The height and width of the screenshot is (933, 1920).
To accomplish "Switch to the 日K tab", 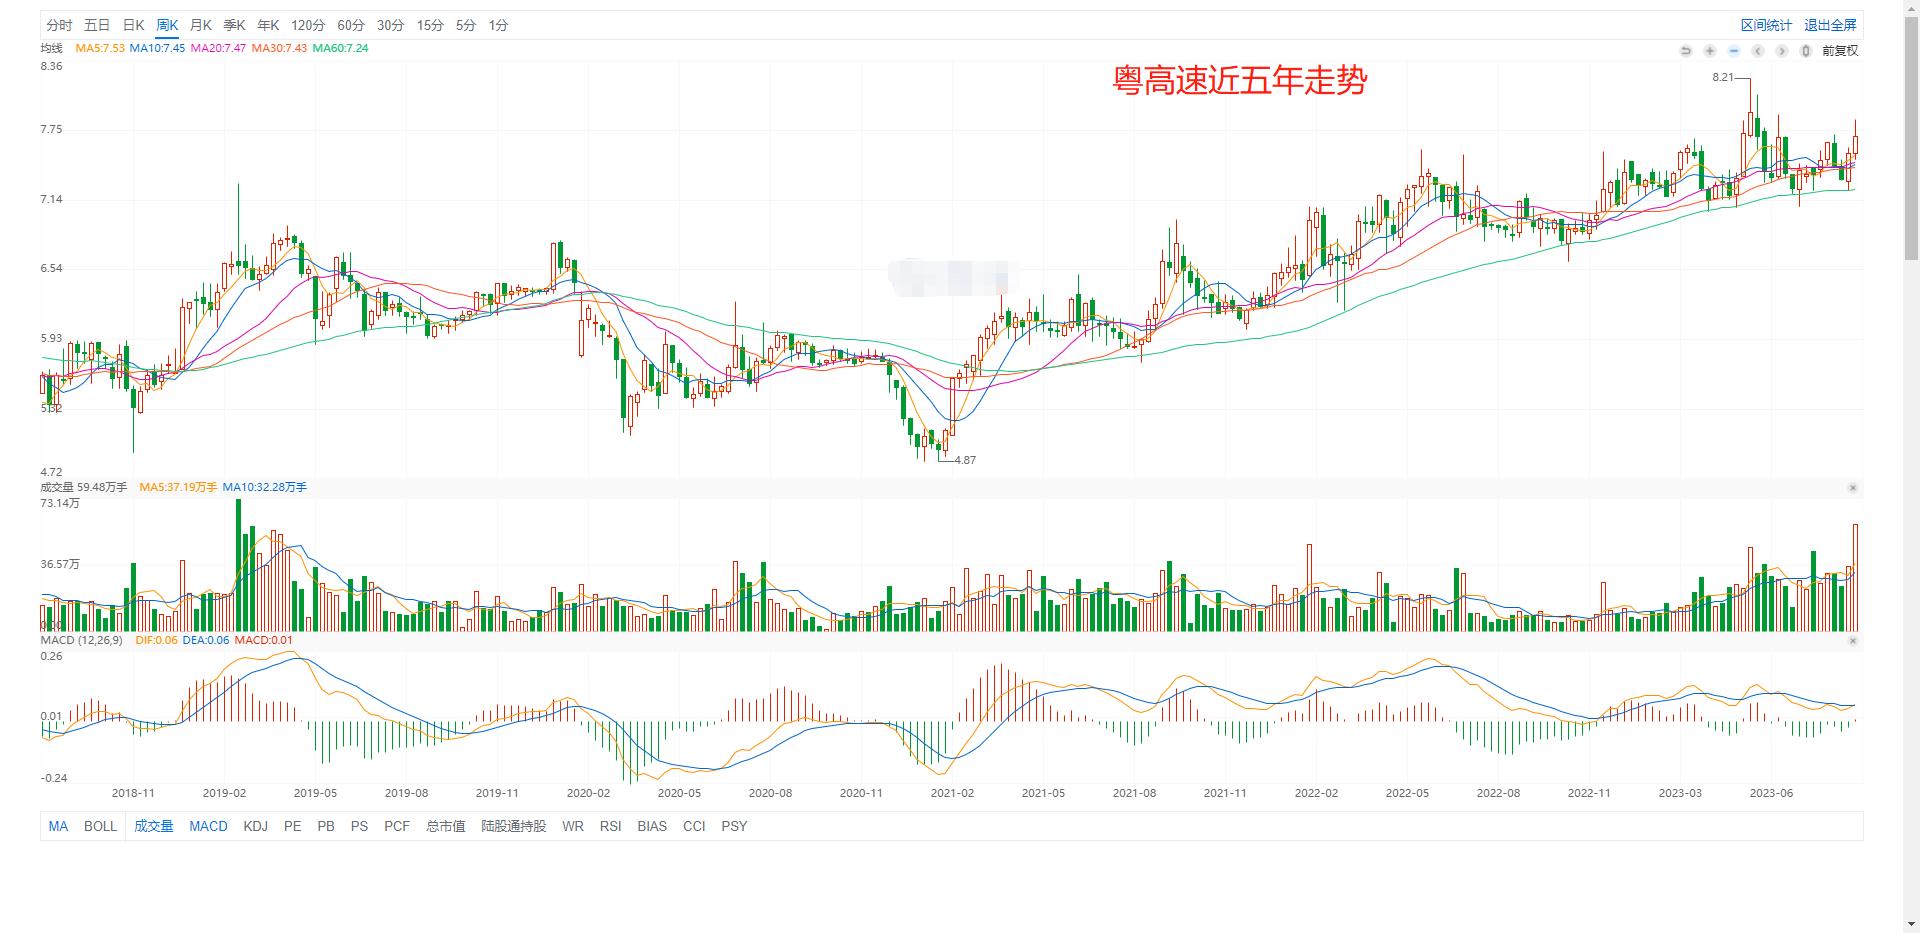I will coord(133,25).
